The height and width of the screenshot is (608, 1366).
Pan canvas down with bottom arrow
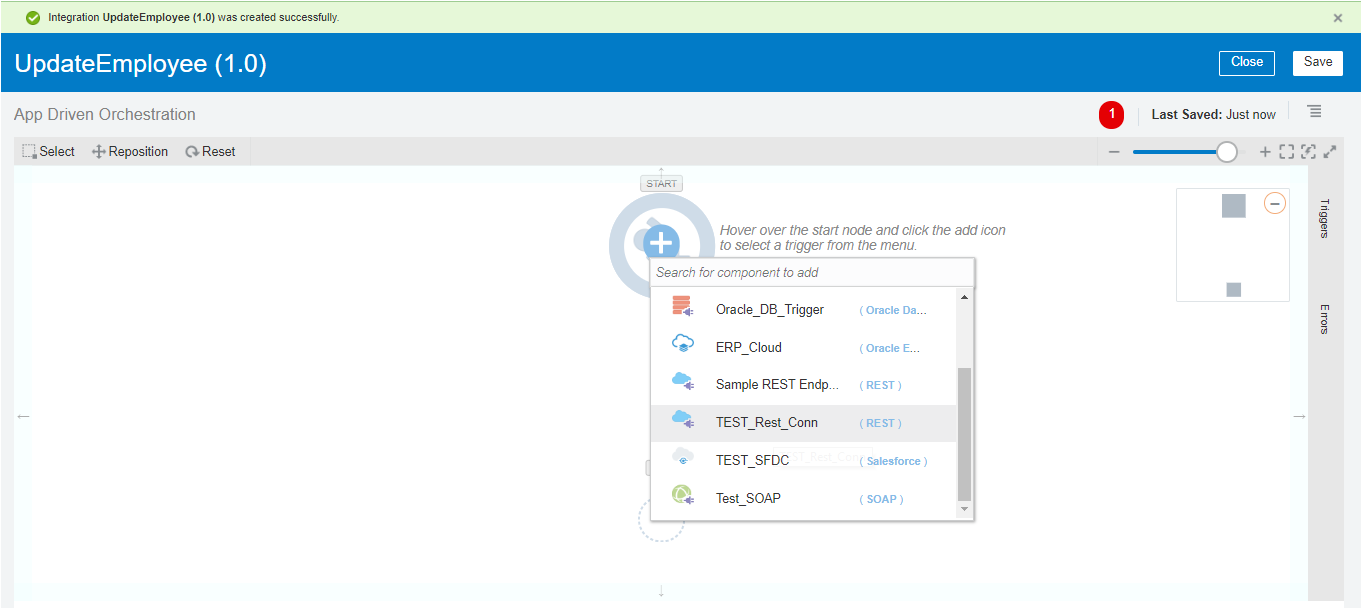pyautogui.click(x=661, y=592)
